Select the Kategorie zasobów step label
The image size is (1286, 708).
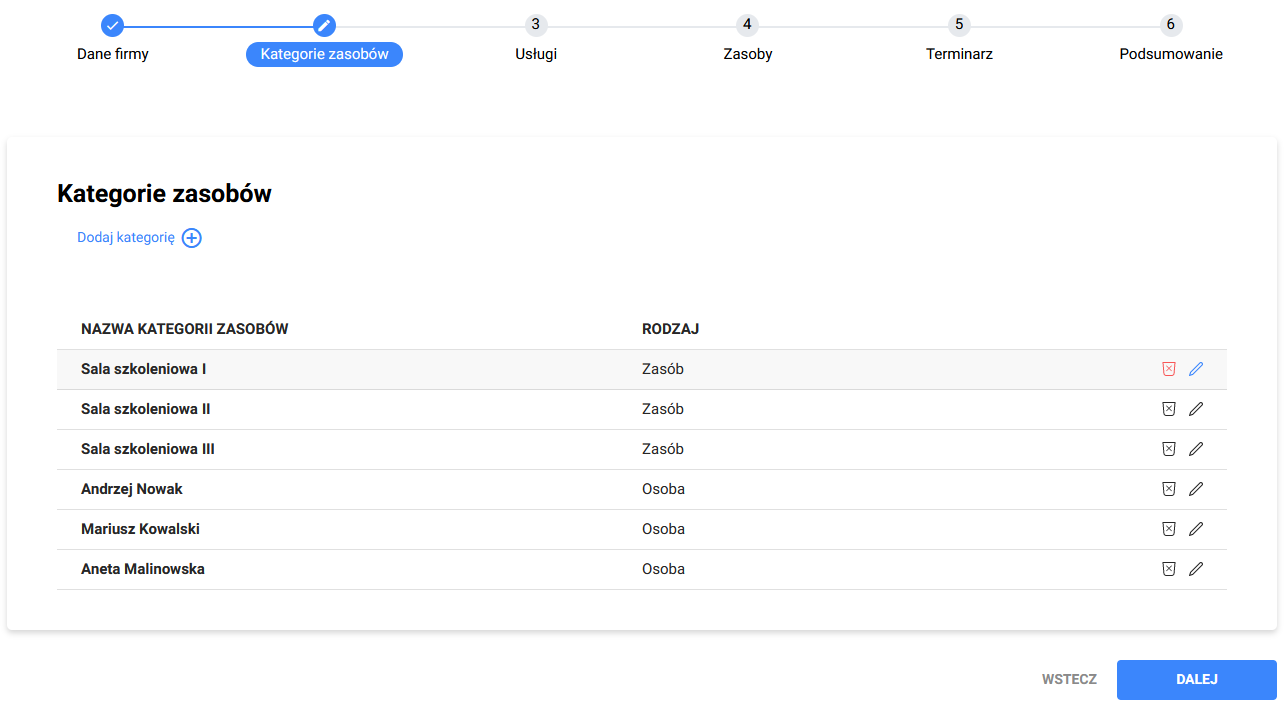[324, 54]
